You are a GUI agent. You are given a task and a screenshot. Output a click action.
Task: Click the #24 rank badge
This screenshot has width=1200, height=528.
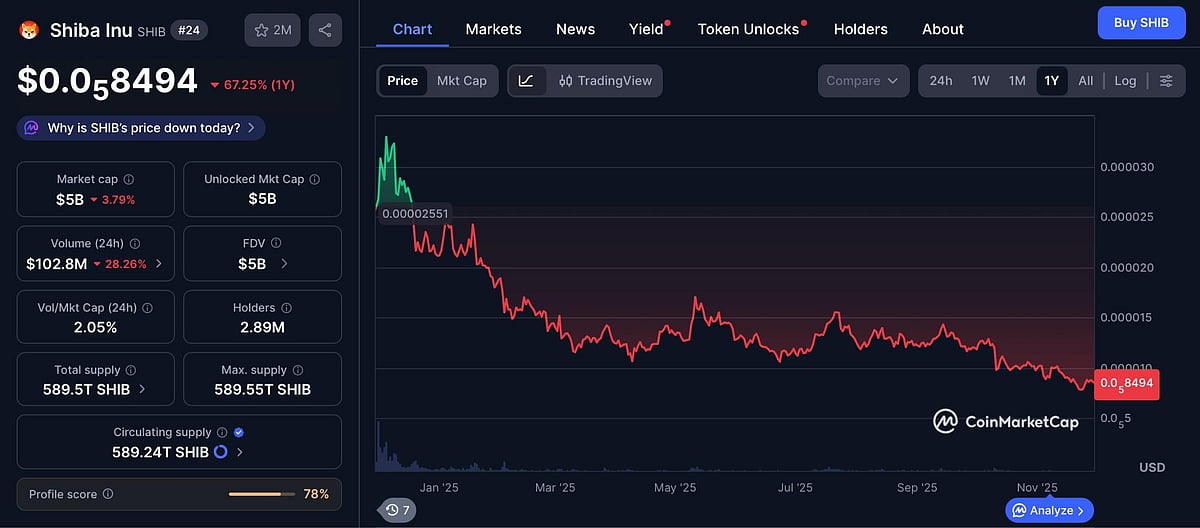[x=189, y=30]
